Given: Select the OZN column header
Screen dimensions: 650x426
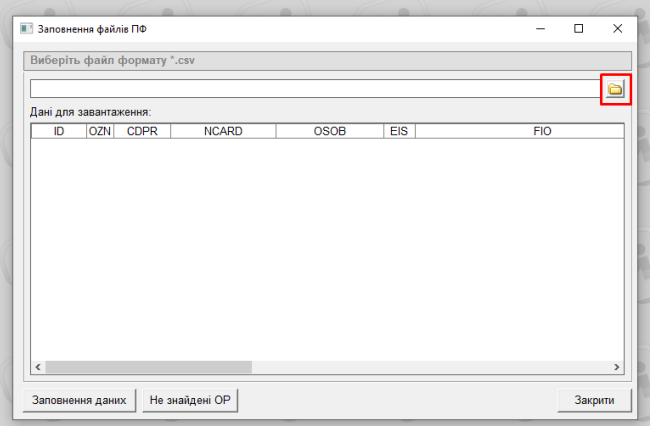Looking at the screenshot, I should point(100,131).
